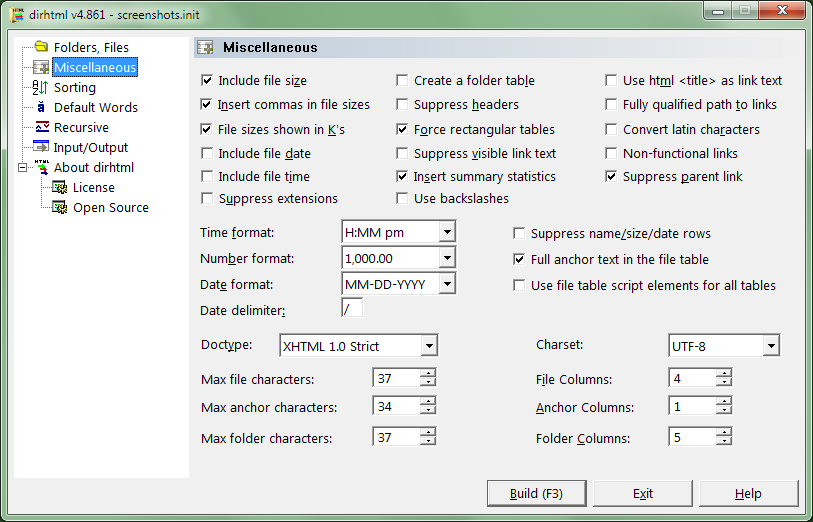Increase Max folder characters with up arrow

pyautogui.click(x=428, y=432)
